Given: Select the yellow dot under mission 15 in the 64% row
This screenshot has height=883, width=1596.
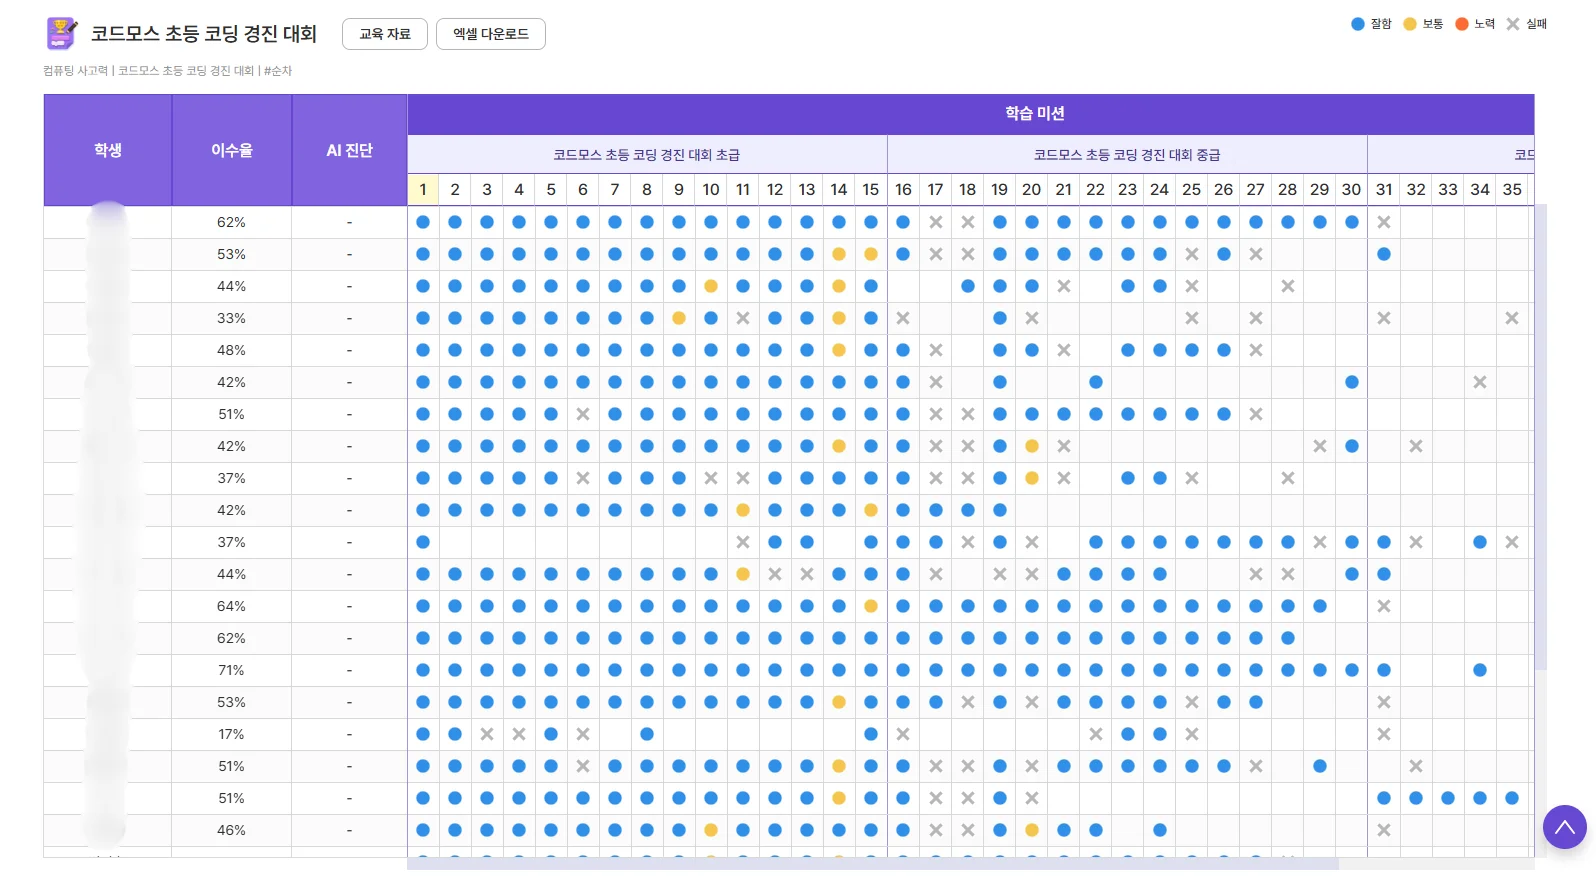Looking at the screenshot, I should point(871,606).
